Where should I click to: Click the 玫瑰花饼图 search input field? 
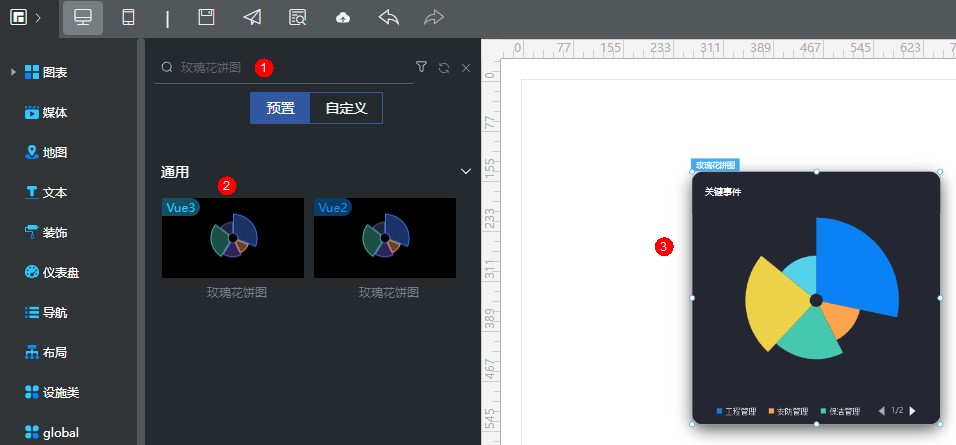click(x=284, y=68)
